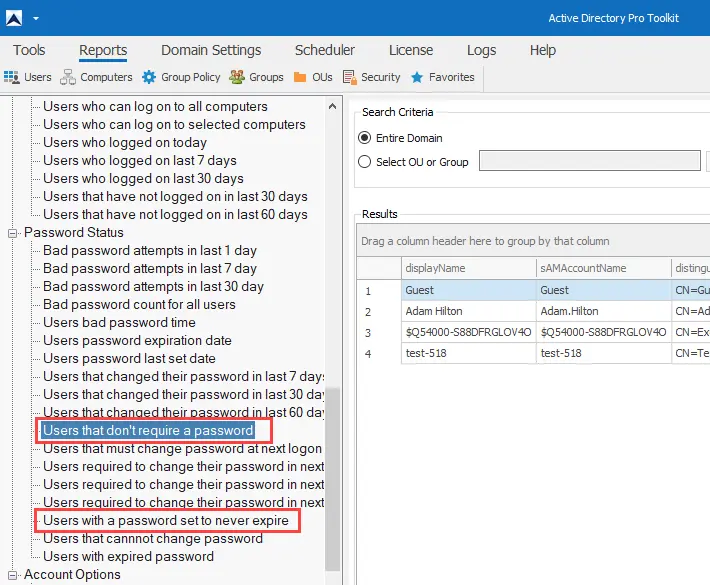This screenshot has width=710, height=585.
Task: Select Users with a password set to never expire
Action: click(x=166, y=521)
